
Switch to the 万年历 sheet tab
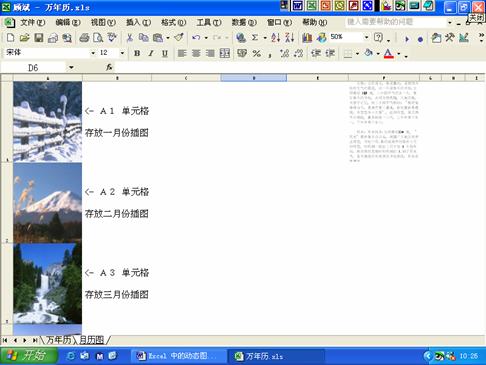(x=58, y=340)
